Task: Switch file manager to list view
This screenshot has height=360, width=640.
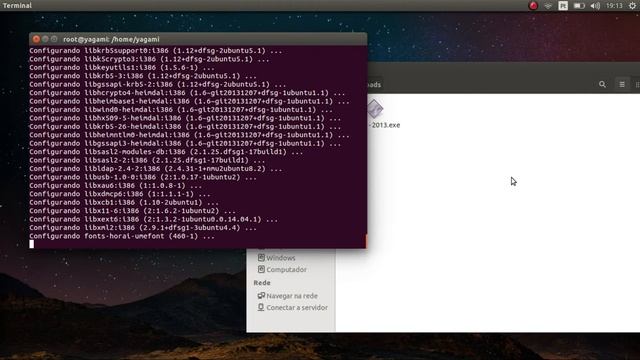Action: coord(622,84)
